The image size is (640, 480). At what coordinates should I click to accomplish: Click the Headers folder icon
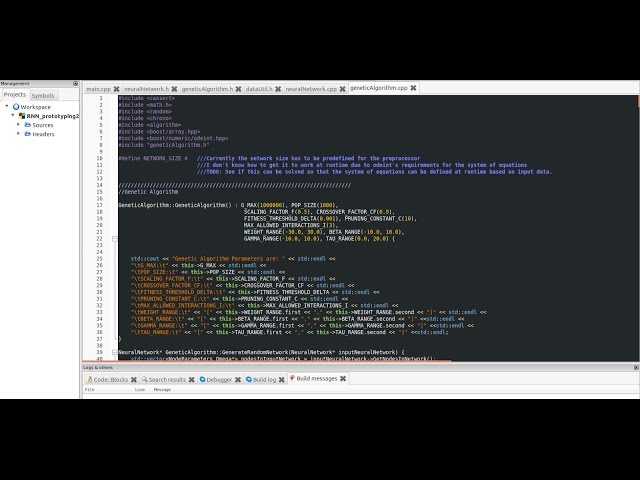tap(28, 134)
